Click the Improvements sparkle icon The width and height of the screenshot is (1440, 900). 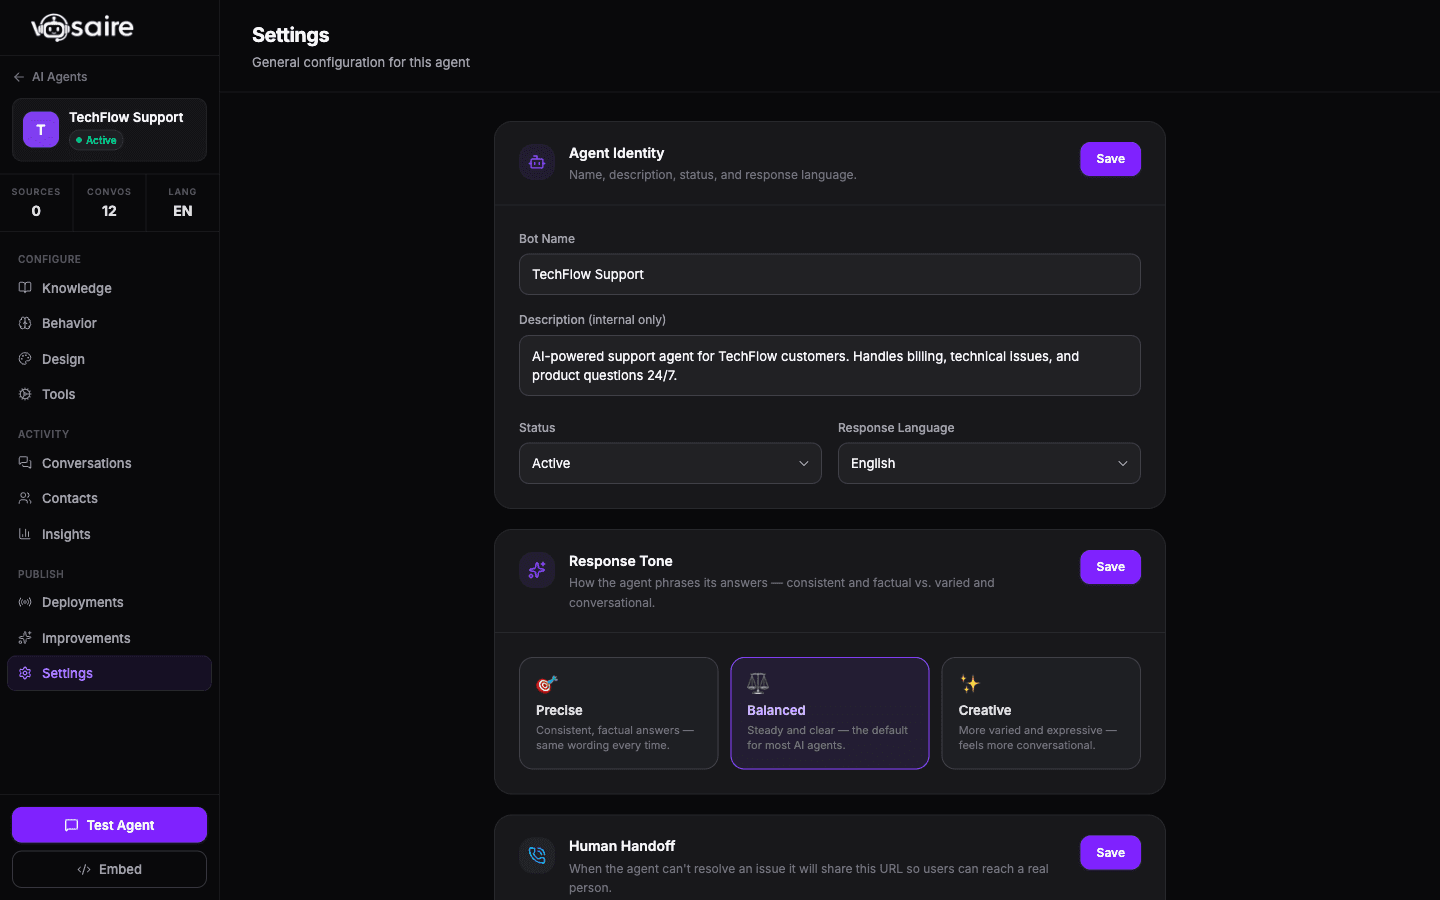[25, 638]
